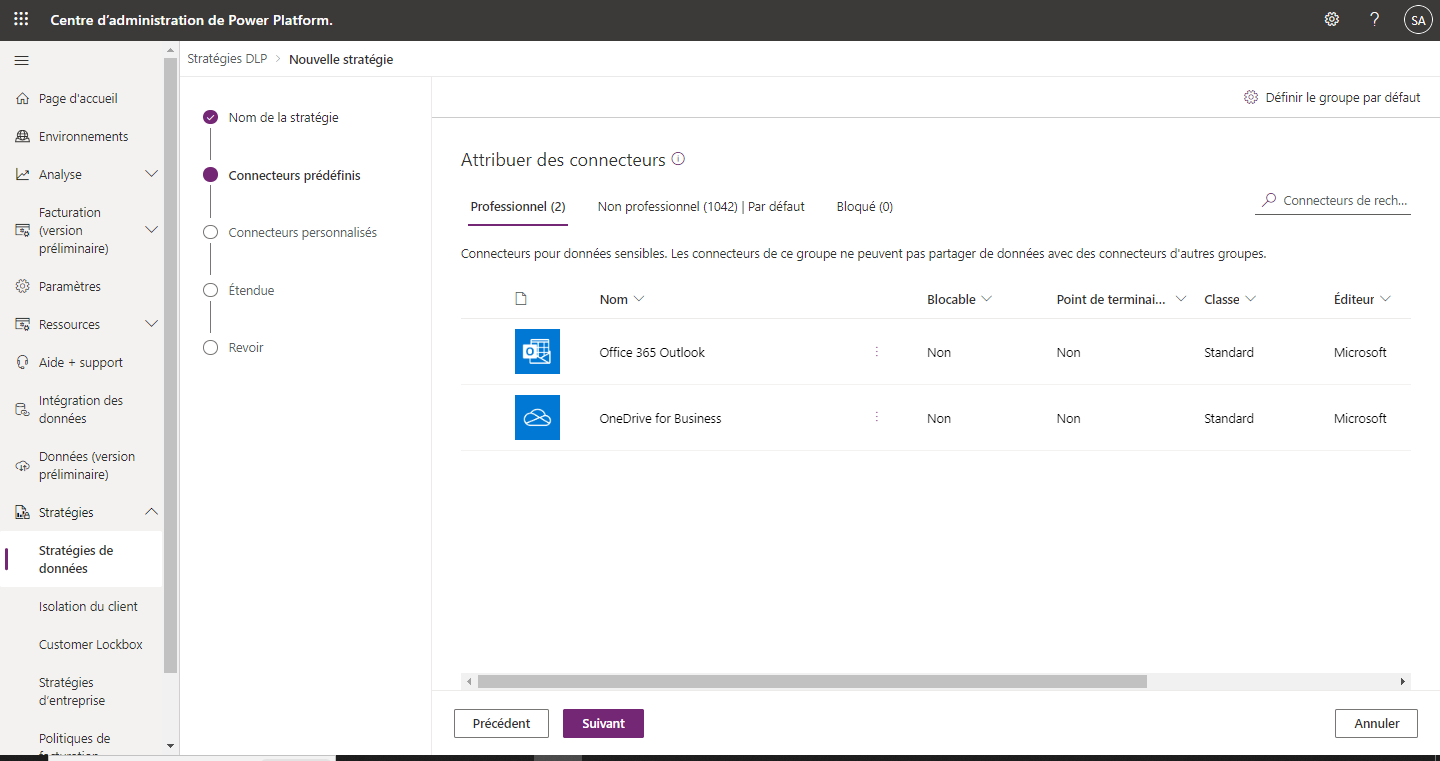The height and width of the screenshot is (761, 1440).
Task: Click the Intégration des données icon
Action: tap(22, 410)
